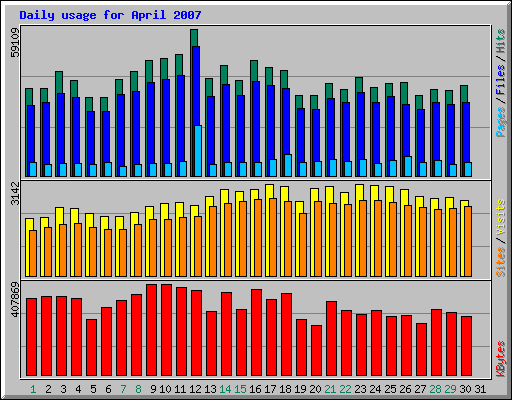Image resolution: width=512 pixels, height=400 pixels.
Task: Click the red KBytes bar for day 9
Action: [x=151, y=330]
